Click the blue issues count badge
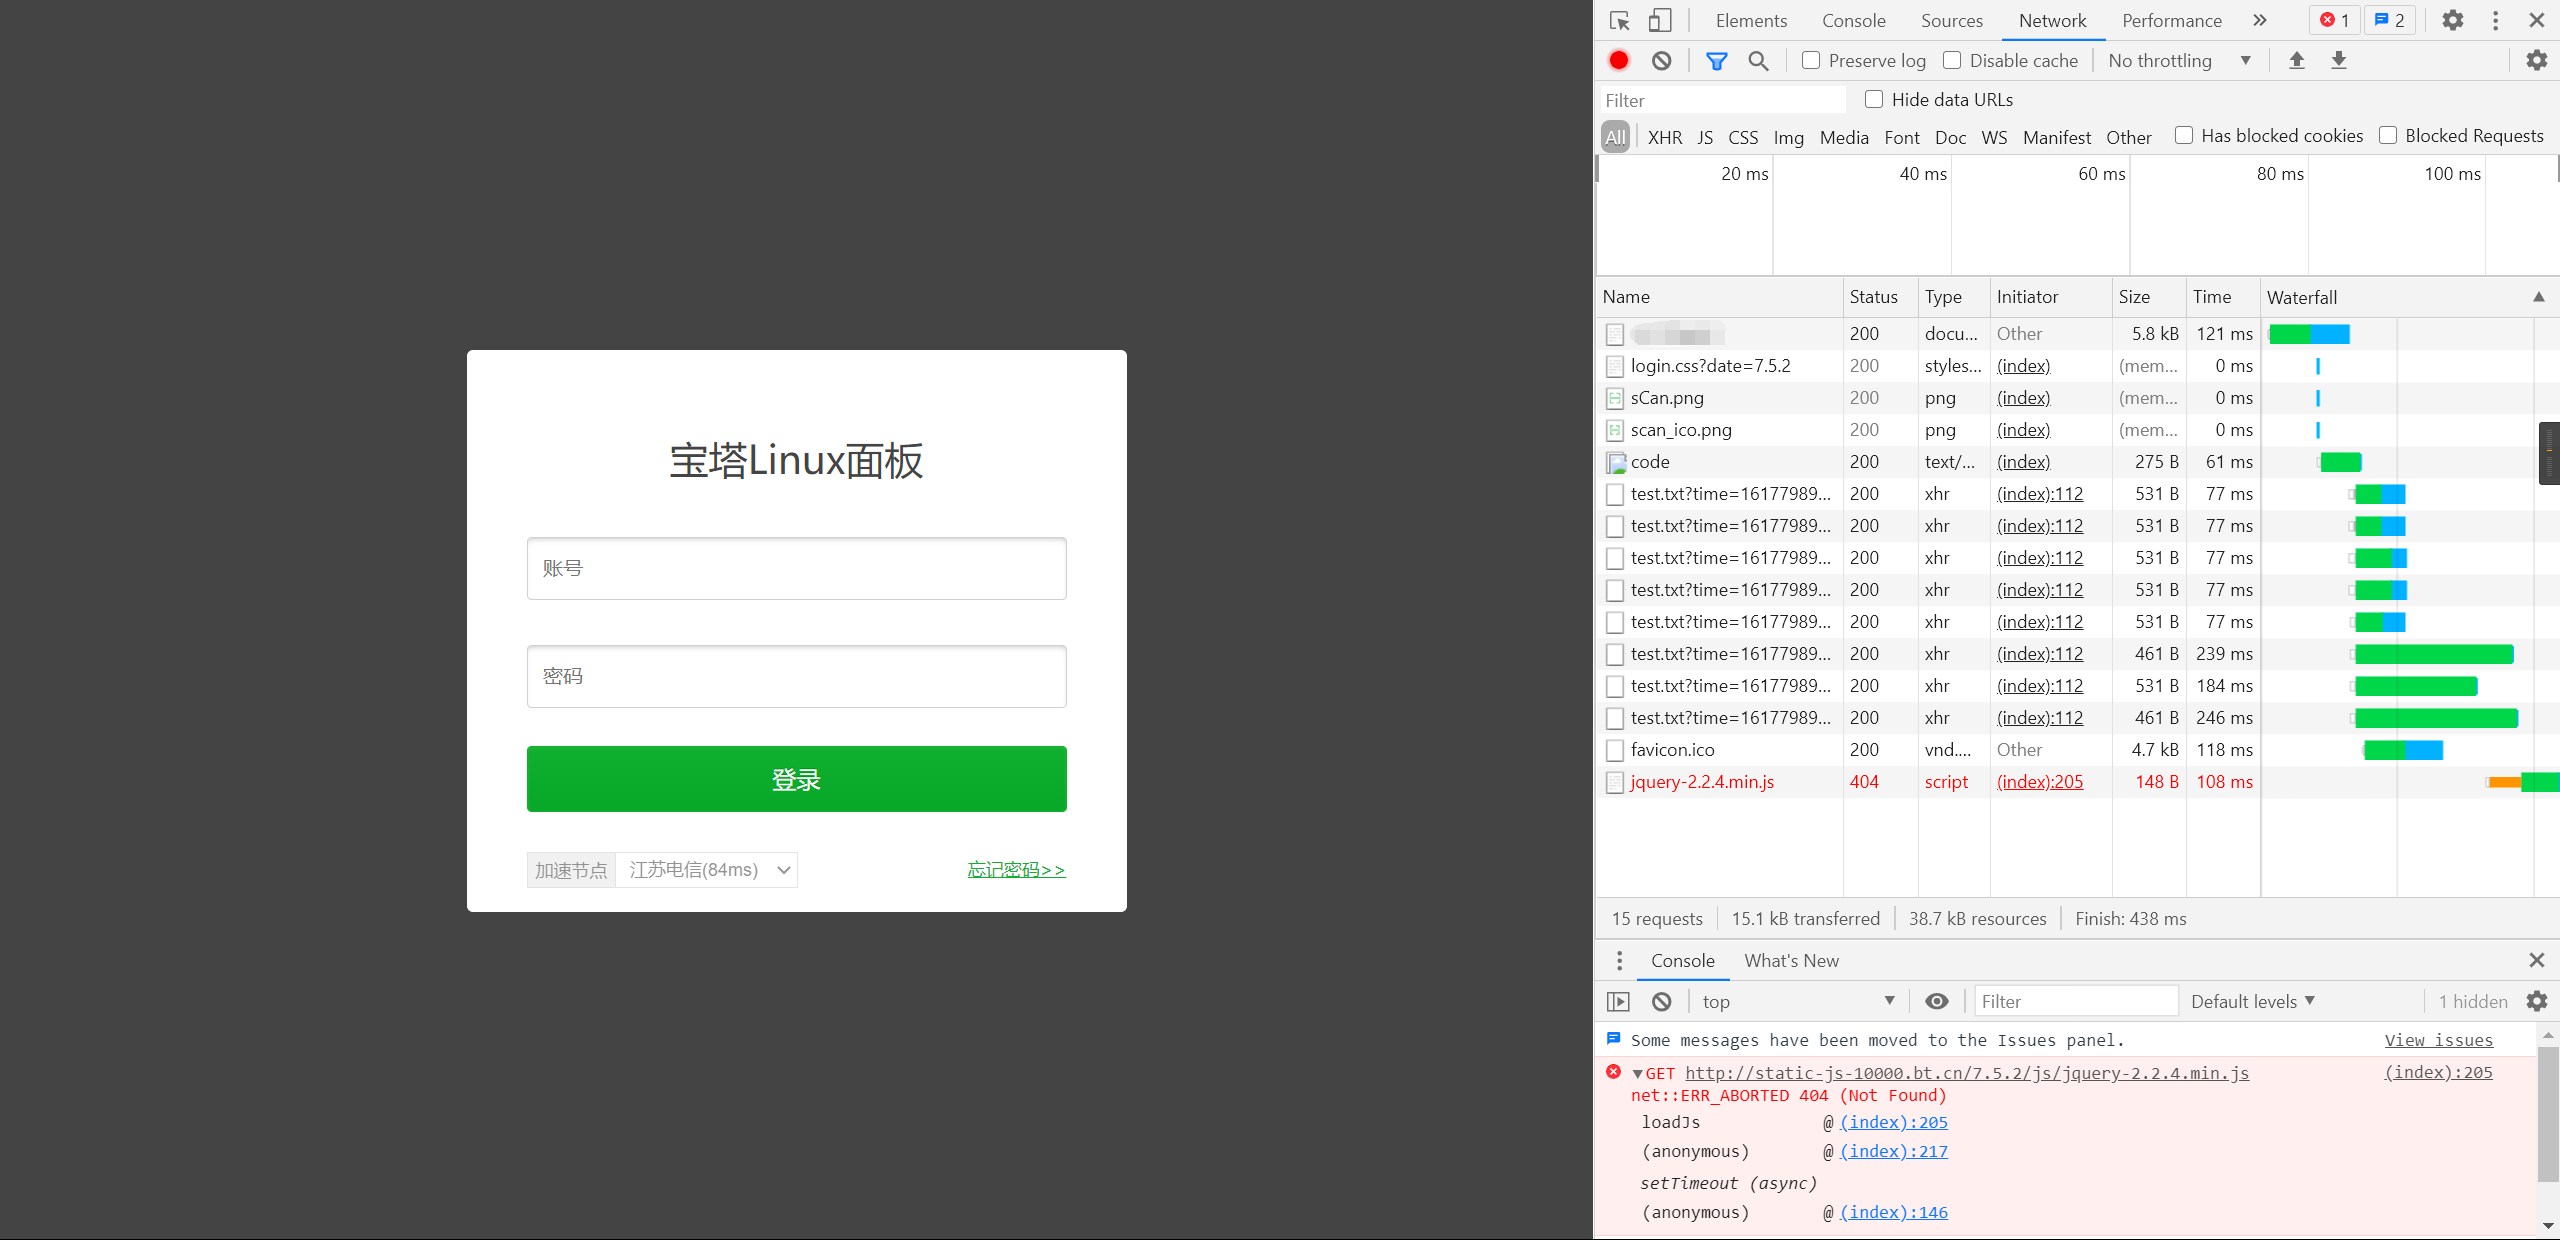 (2389, 21)
